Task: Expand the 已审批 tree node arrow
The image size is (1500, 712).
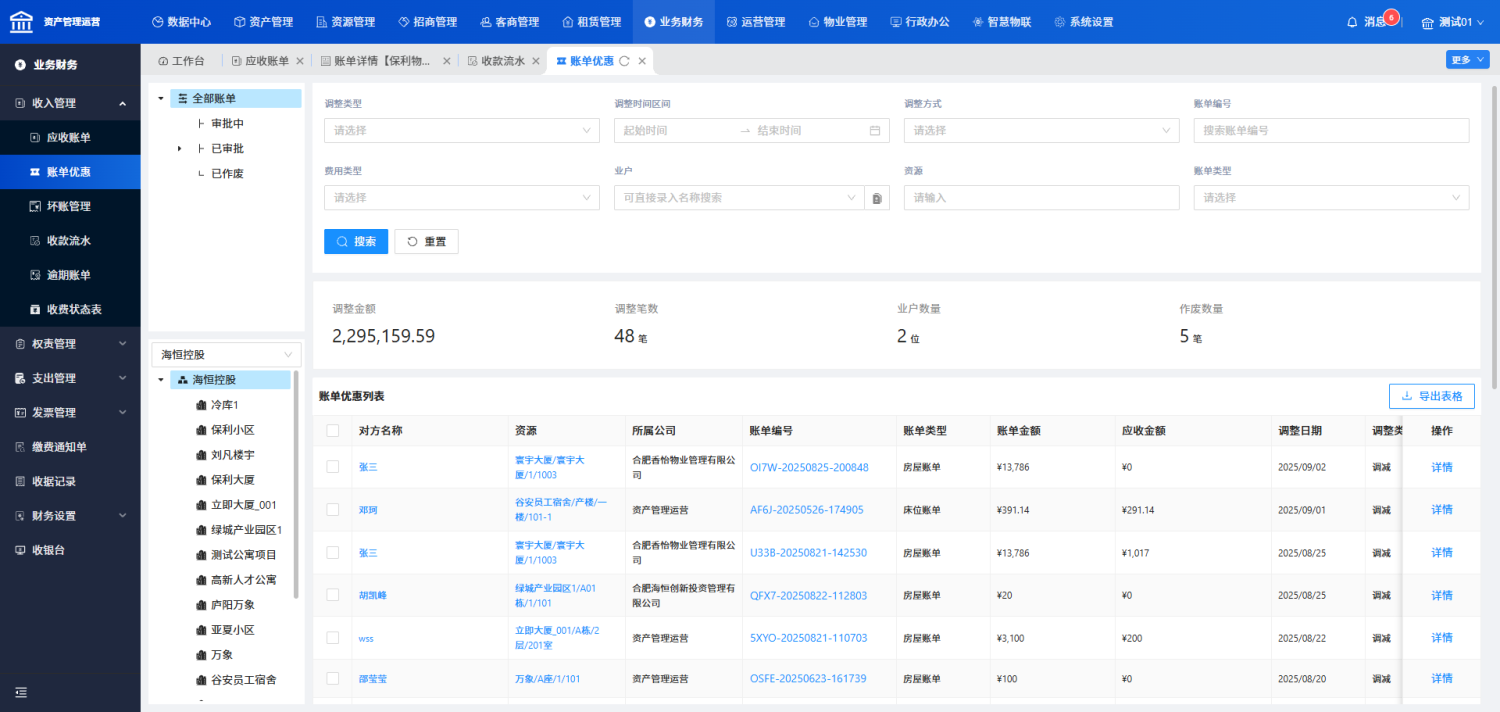Action: click(x=180, y=148)
